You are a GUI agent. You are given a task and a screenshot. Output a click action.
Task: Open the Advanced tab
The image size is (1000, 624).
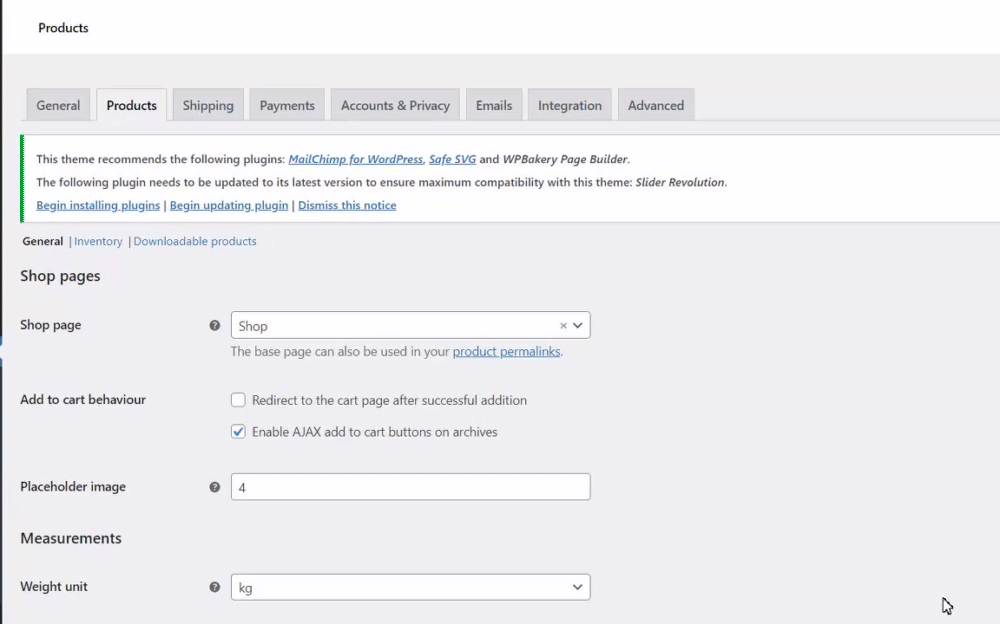point(656,105)
